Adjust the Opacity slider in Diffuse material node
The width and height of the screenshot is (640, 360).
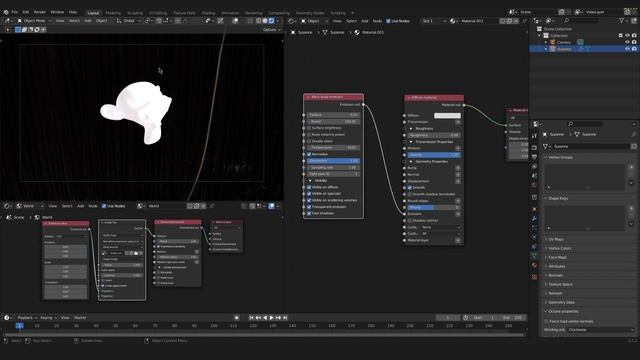(434, 155)
